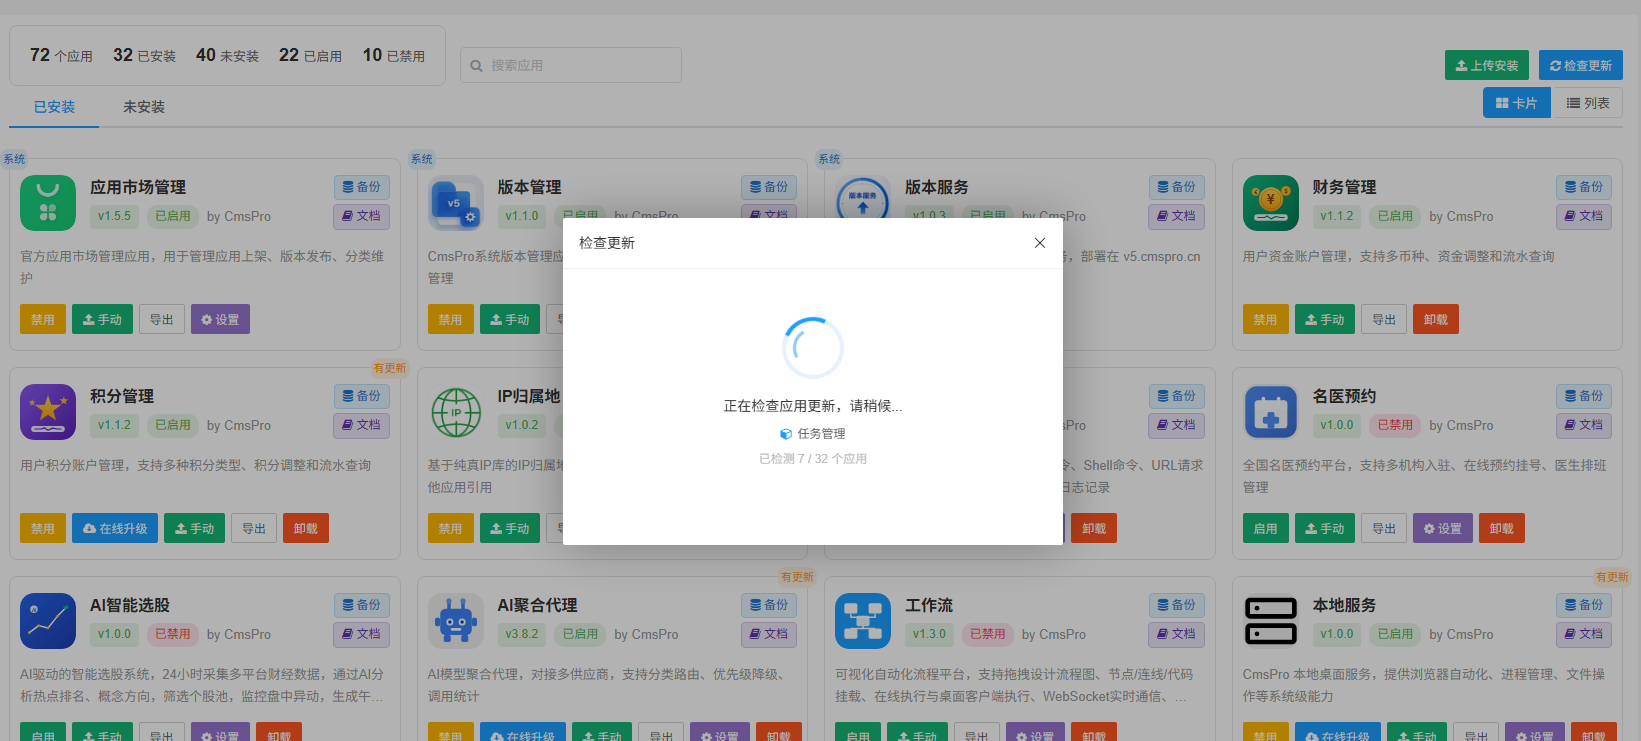Select the 未安装 tab

[144, 107]
